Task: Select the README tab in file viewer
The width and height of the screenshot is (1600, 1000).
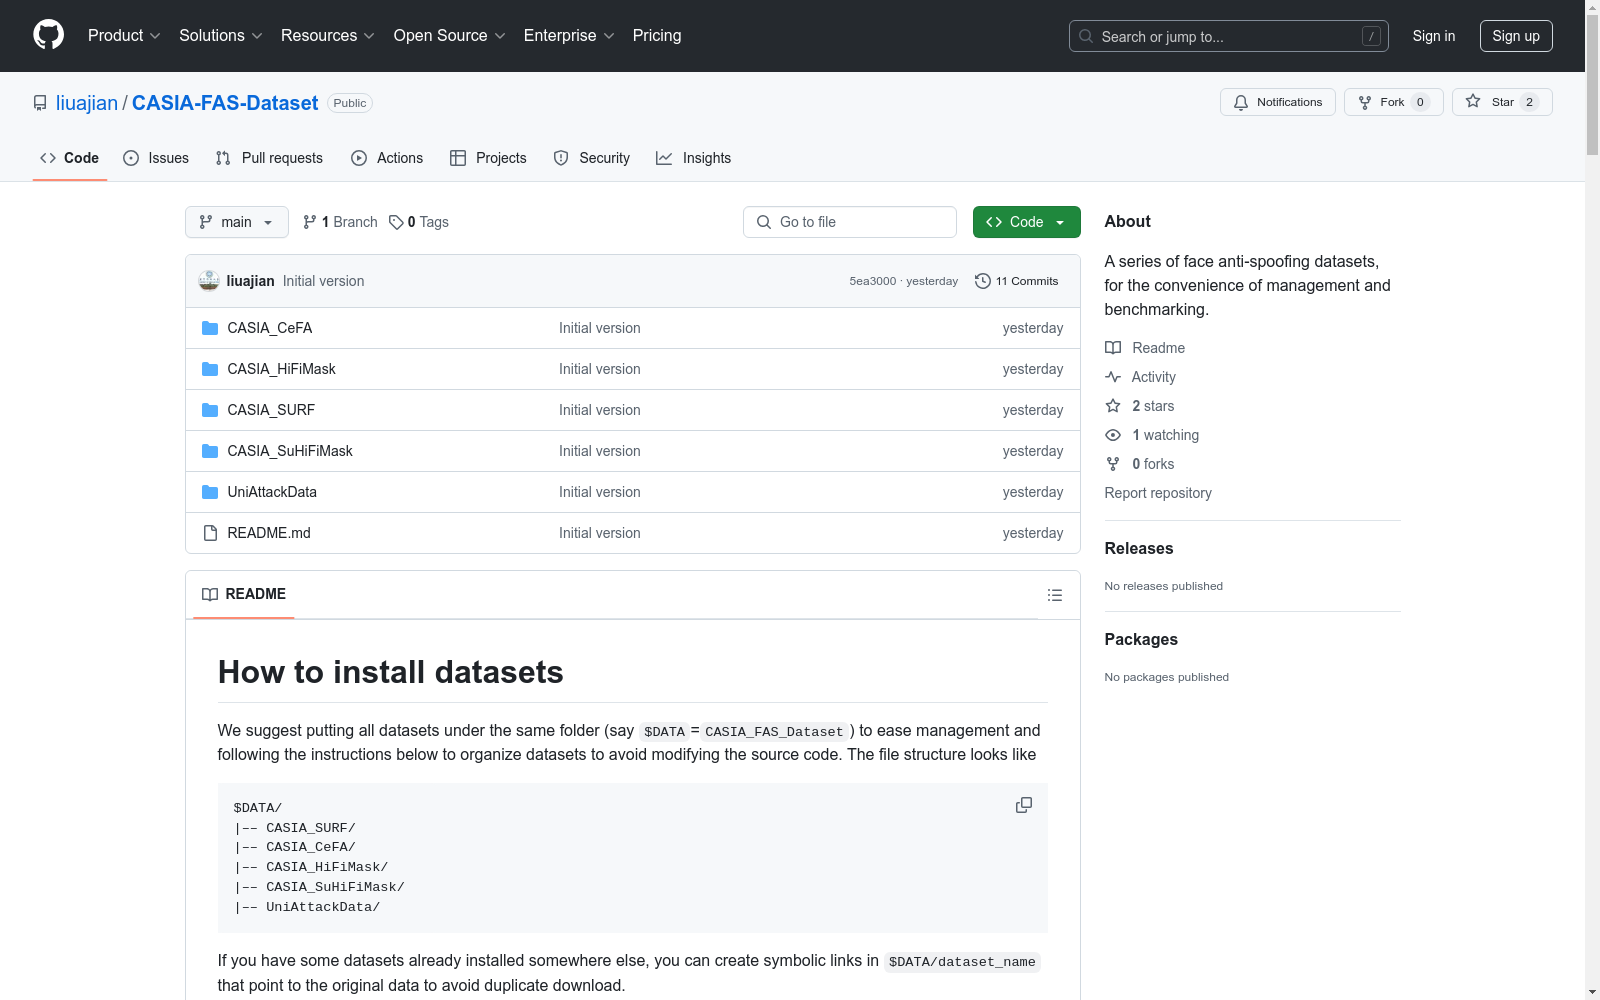Action: click(x=244, y=594)
